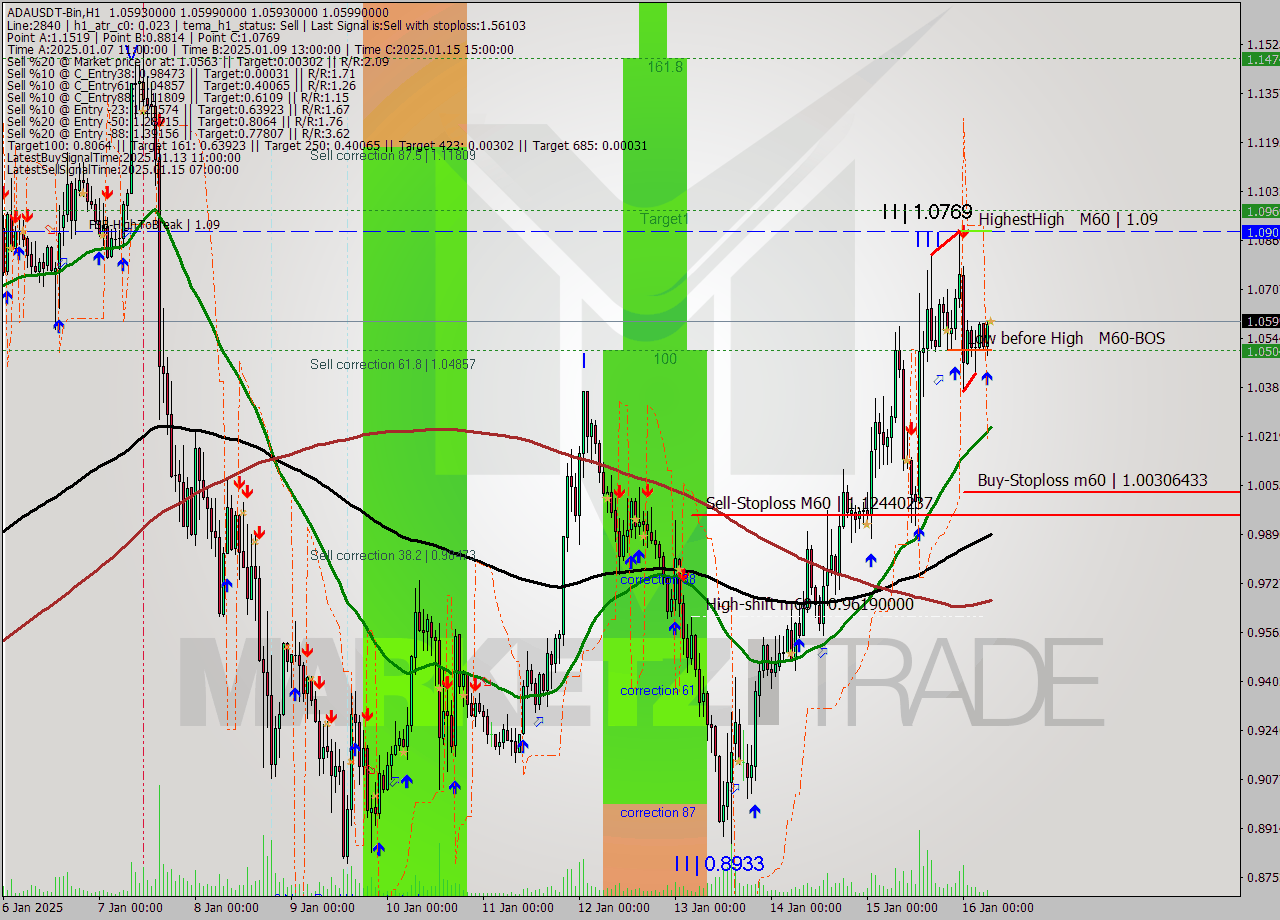Click the '161.8' Fibonacci level label
The height and width of the screenshot is (920, 1280).
coord(665,66)
